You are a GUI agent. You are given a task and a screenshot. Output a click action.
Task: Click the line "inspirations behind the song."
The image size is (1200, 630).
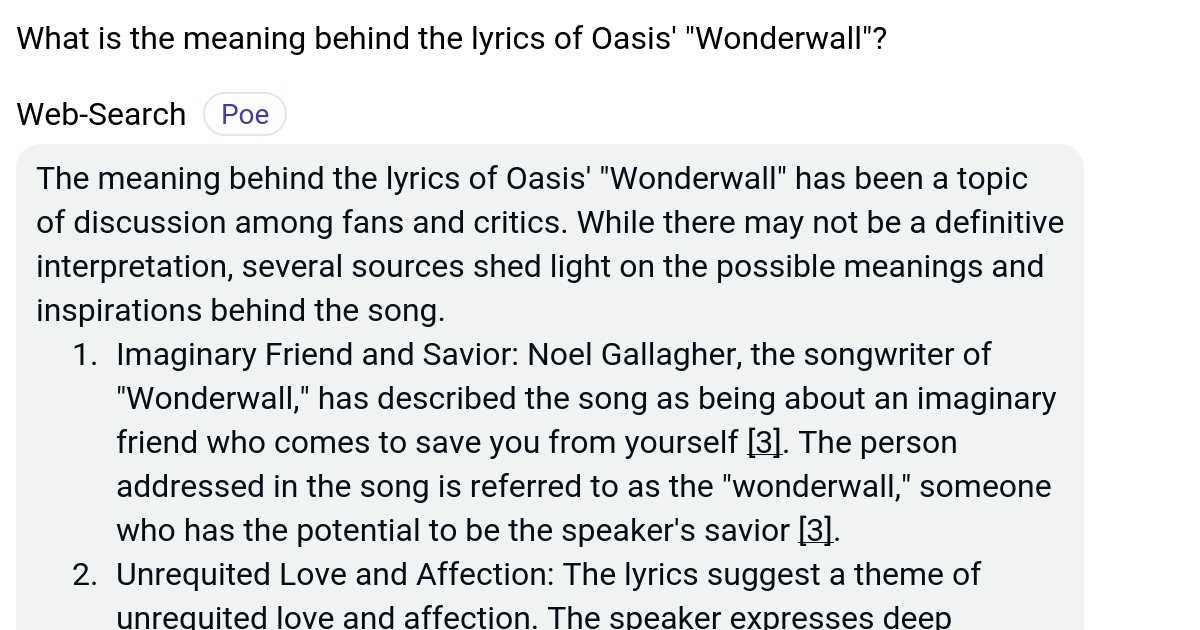[240, 310]
